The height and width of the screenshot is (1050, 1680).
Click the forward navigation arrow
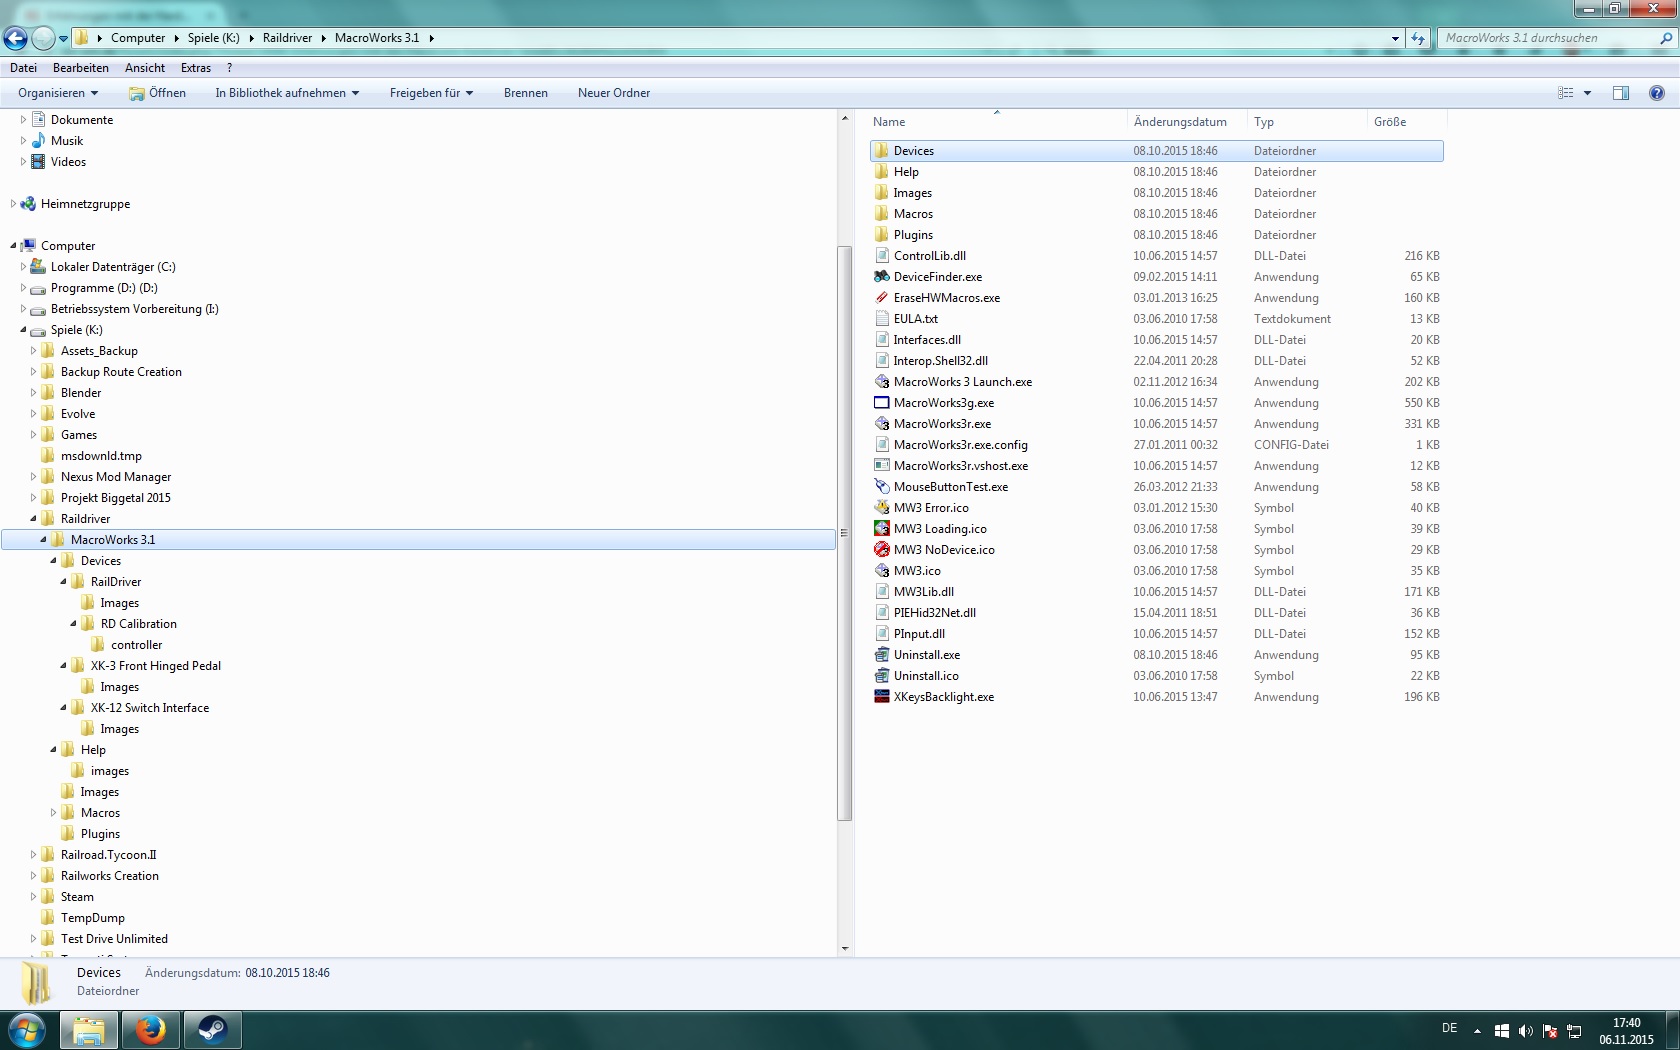coord(43,38)
